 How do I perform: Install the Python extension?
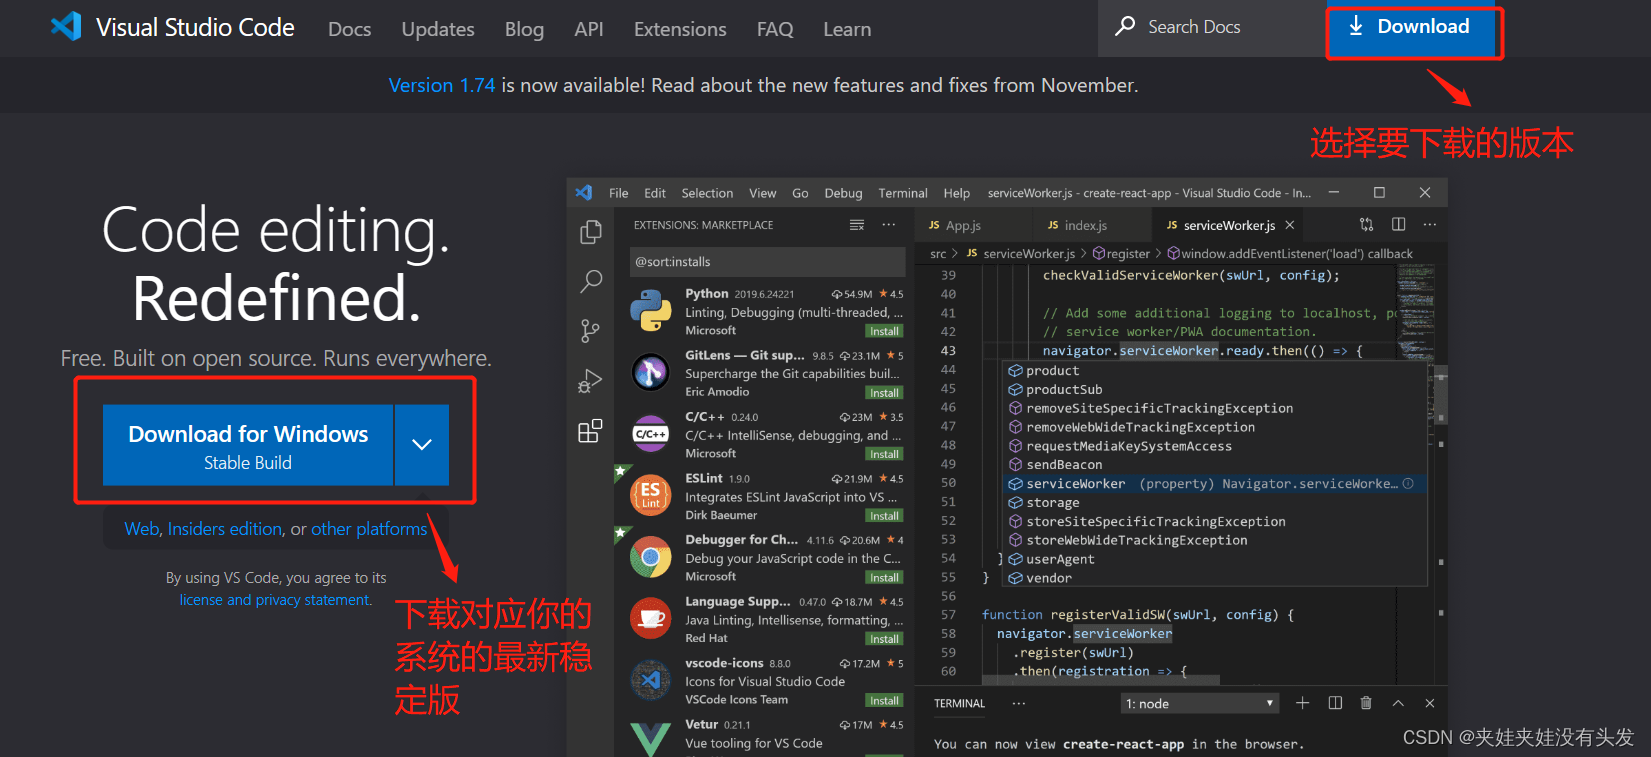click(x=884, y=331)
